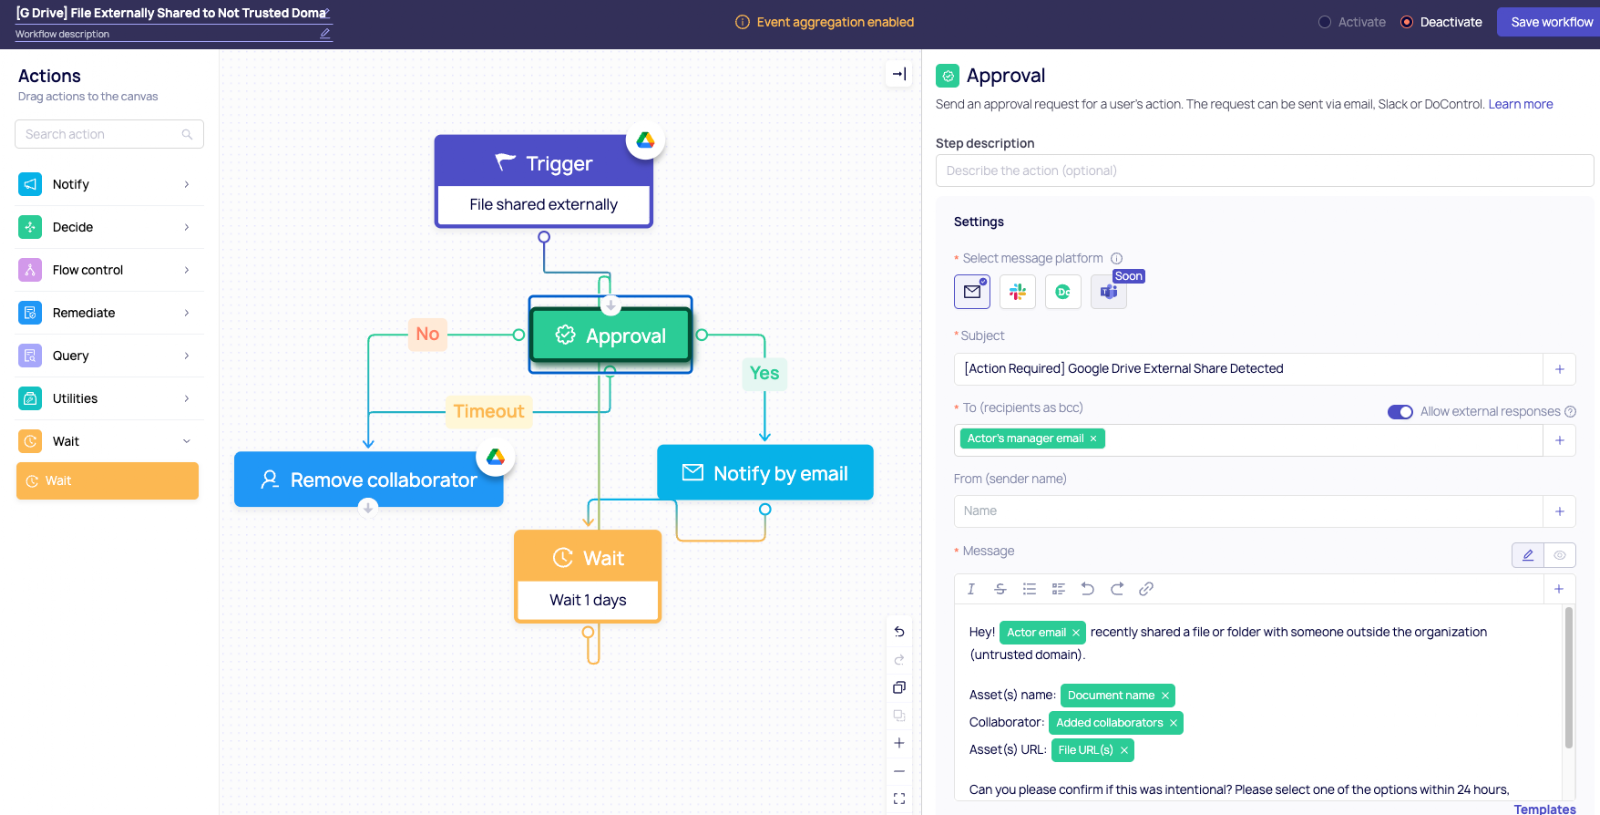Select the Approval node on canvas

[610, 335]
